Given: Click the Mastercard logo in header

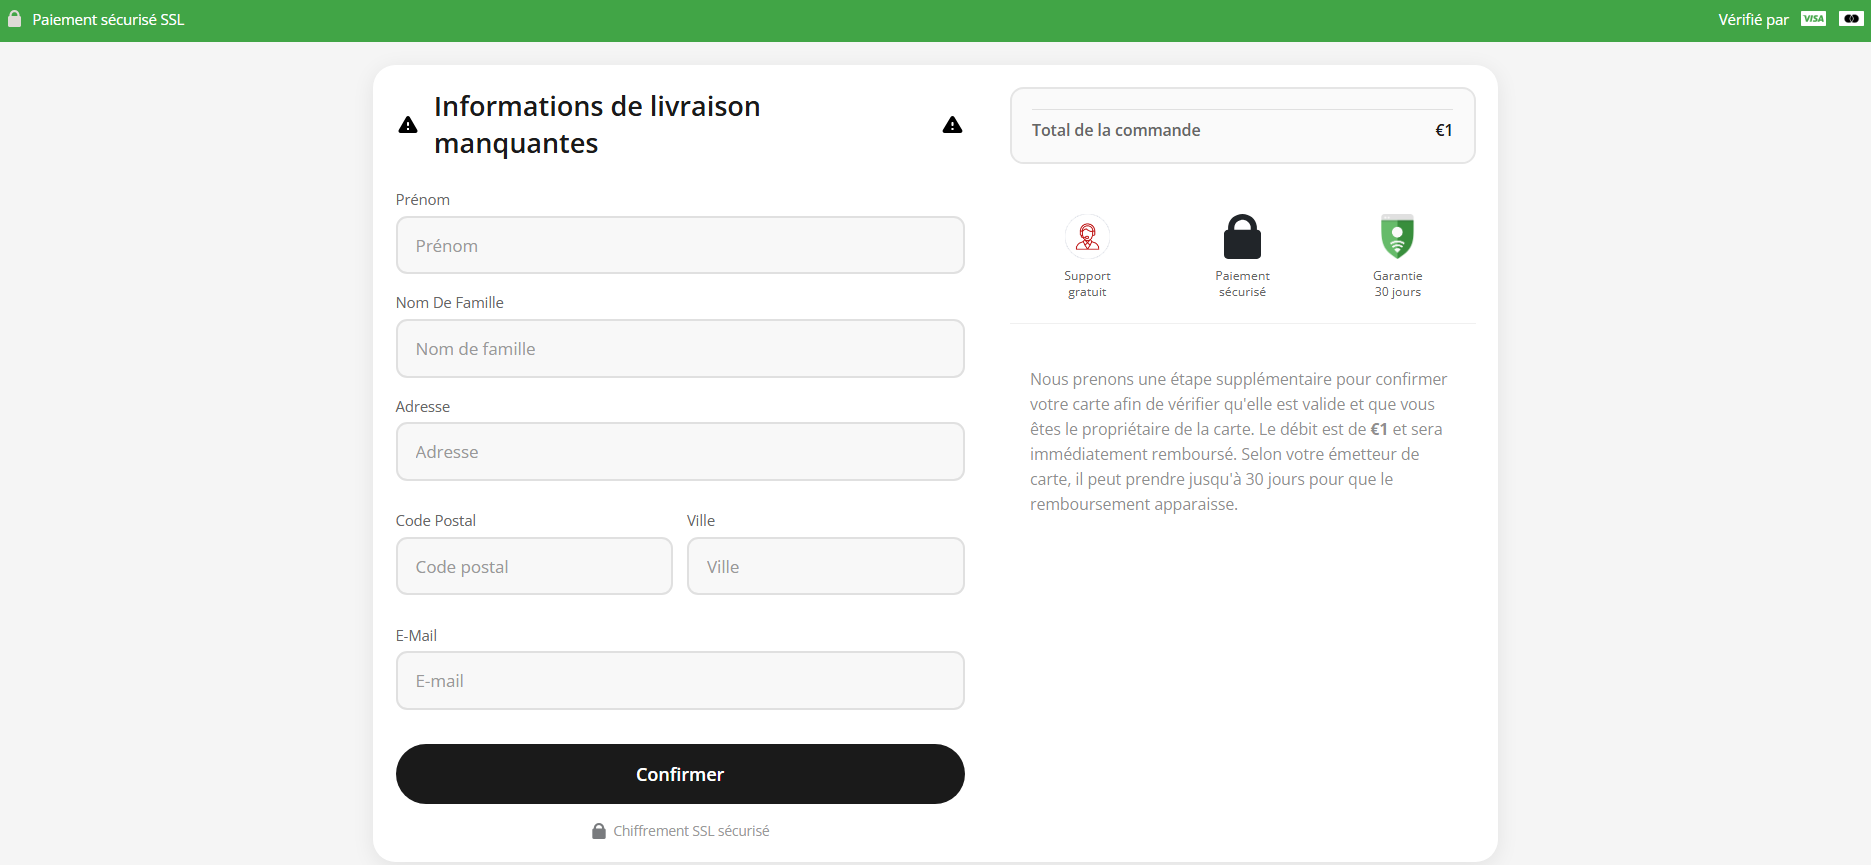Looking at the screenshot, I should pos(1851,19).
